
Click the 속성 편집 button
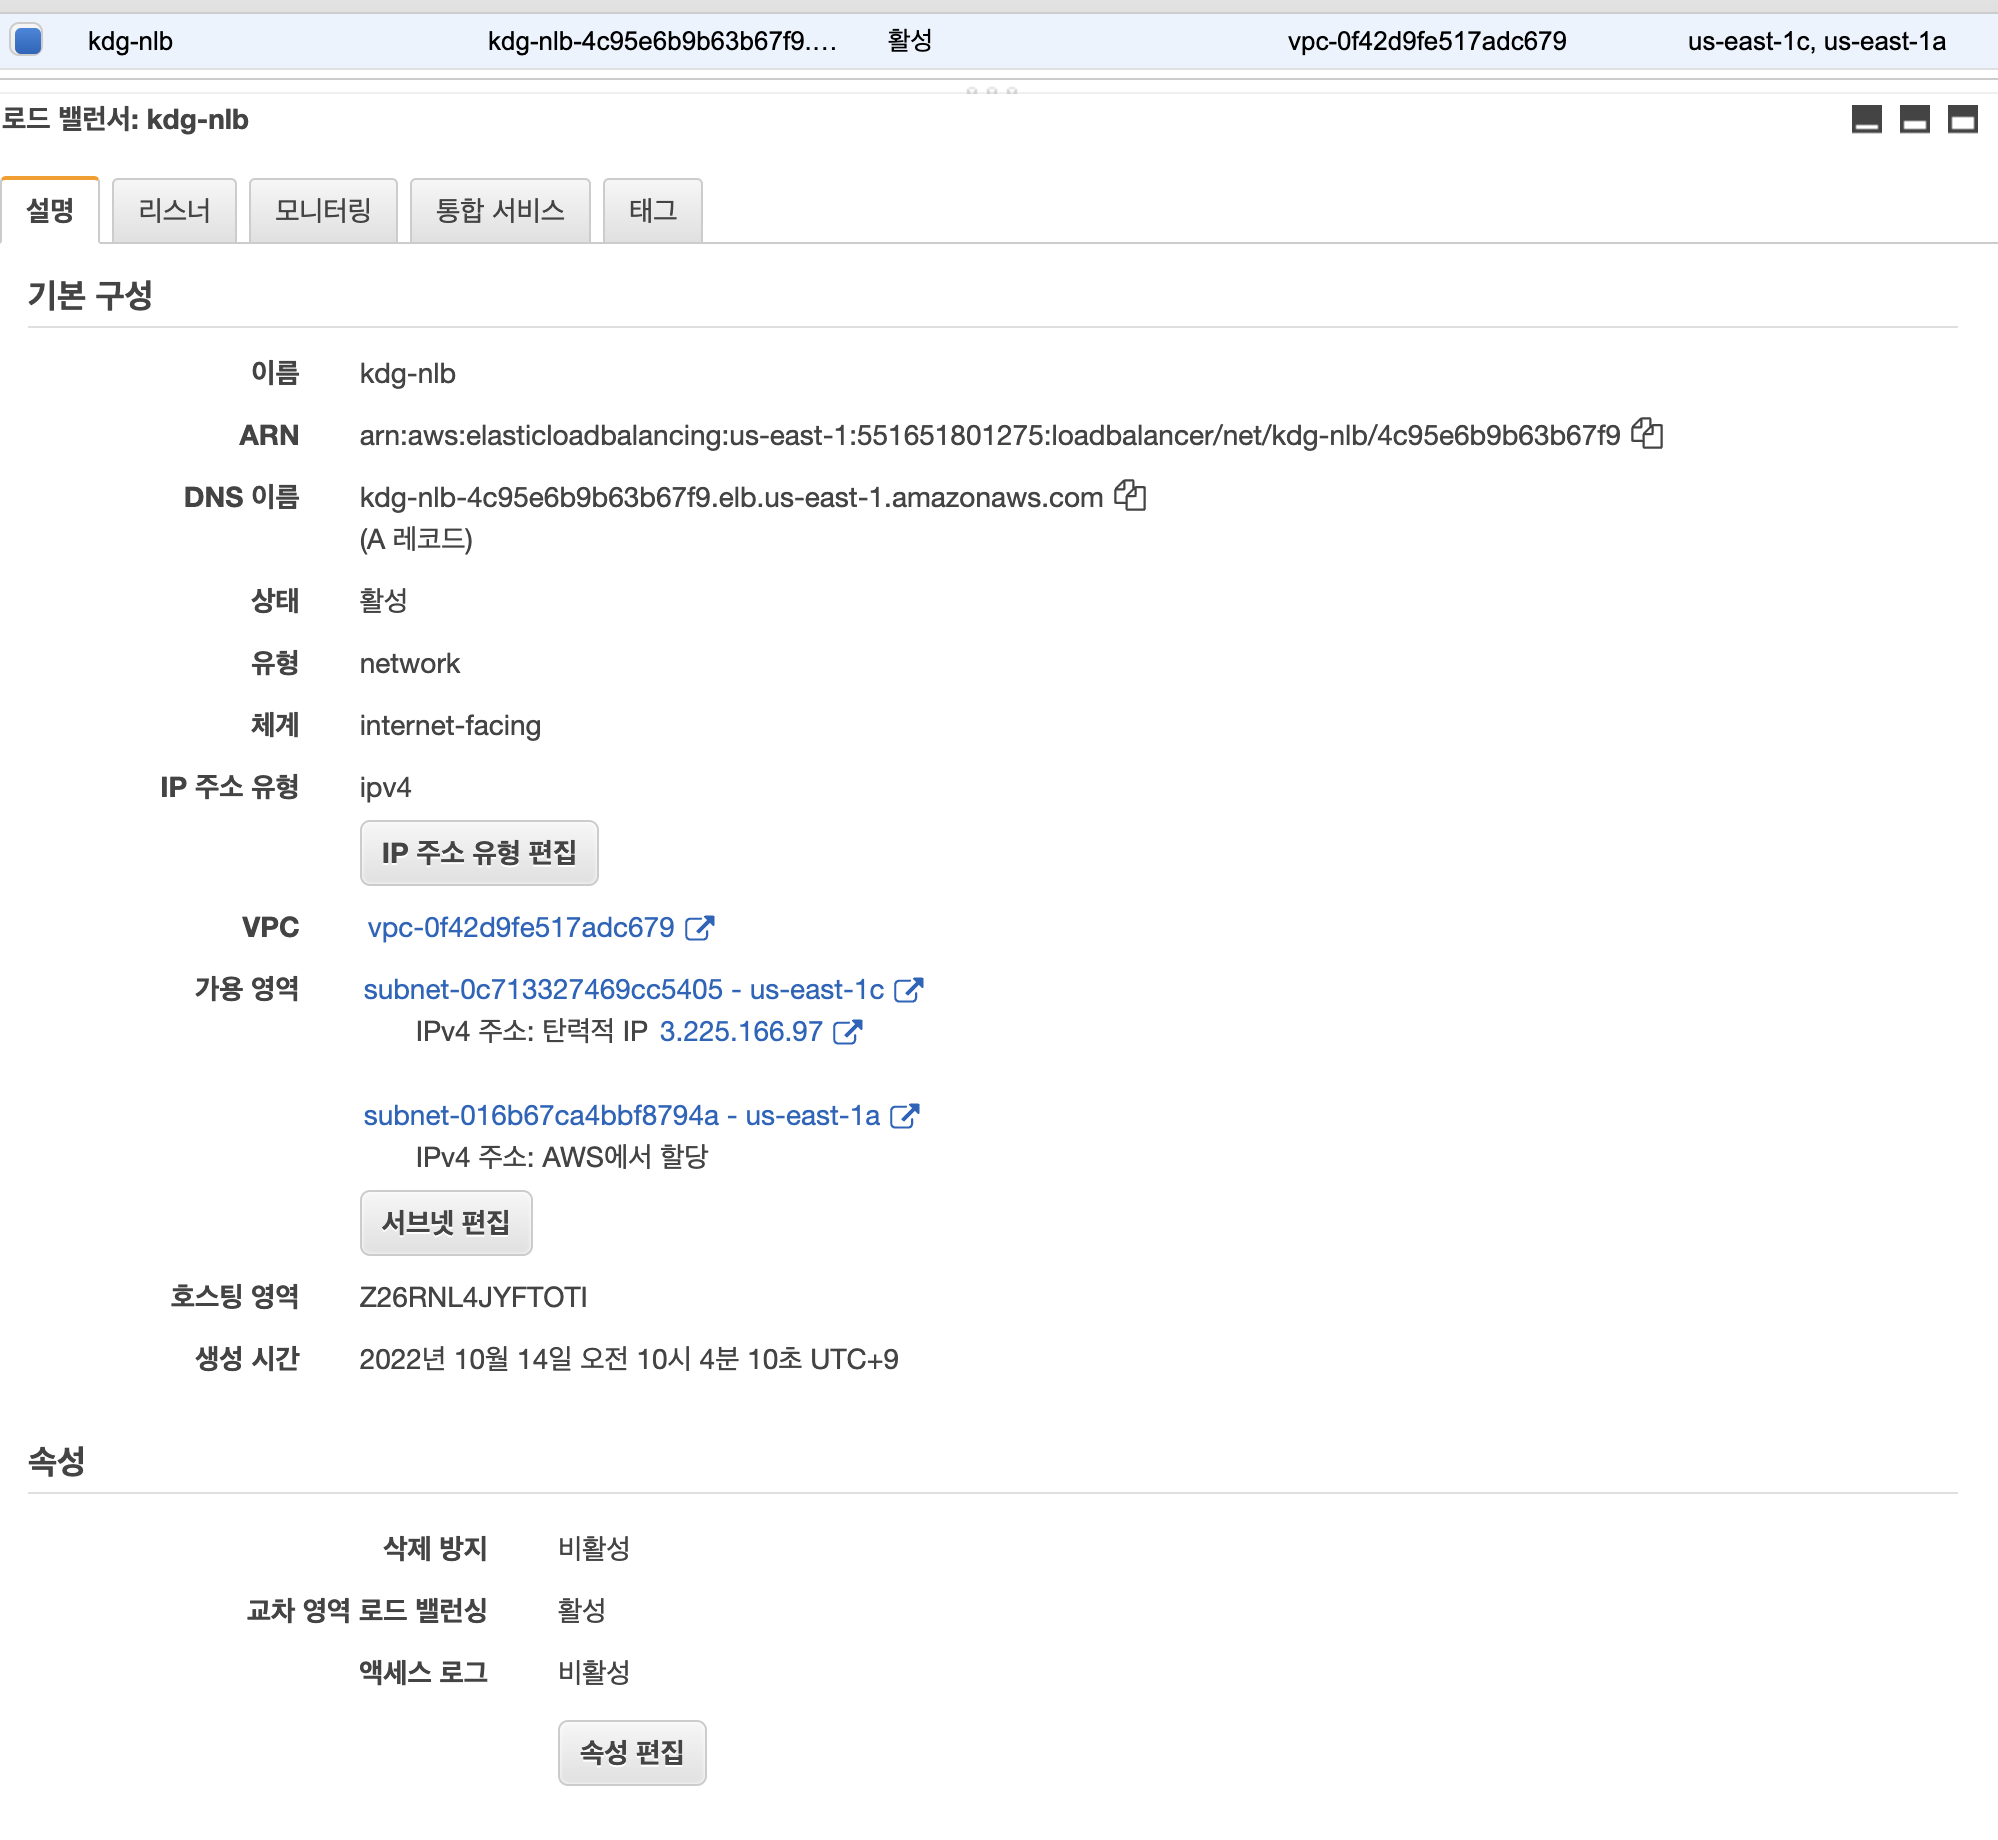point(632,1752)
